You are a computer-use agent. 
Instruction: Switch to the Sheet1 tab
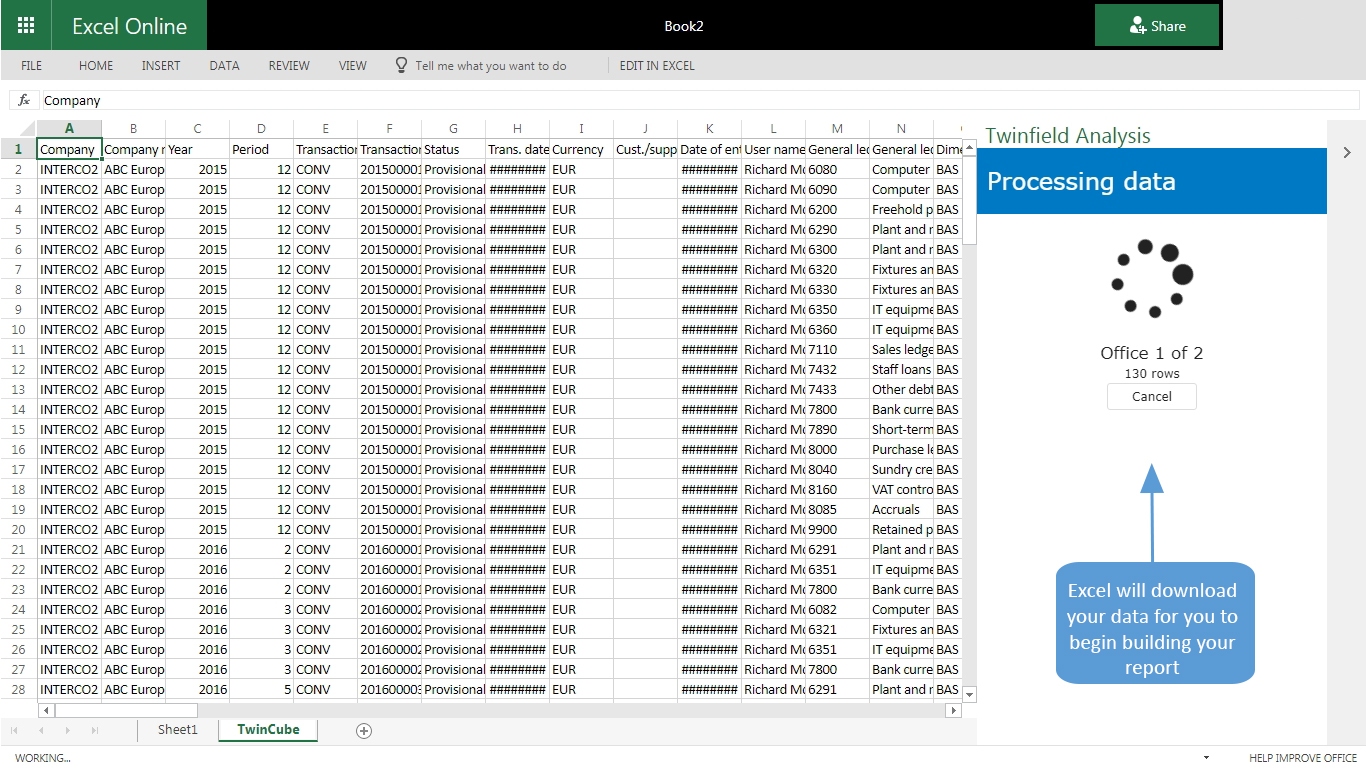pos(178,730)
